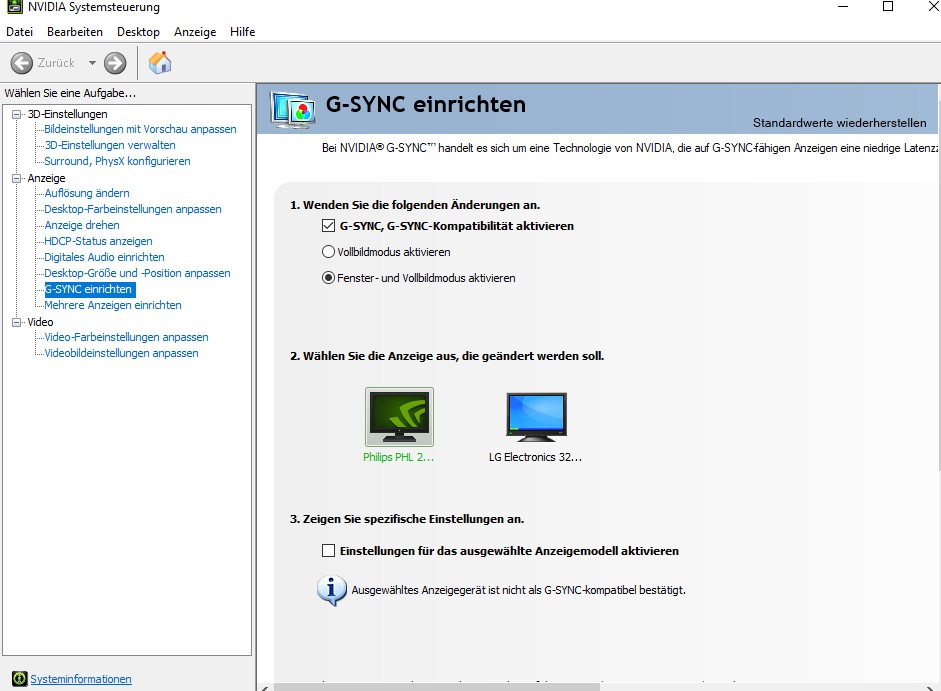This screenshot has height=691, width=941.
Task: Collapse the 3D-Einstellungen tree node
Action: [17, 114]
